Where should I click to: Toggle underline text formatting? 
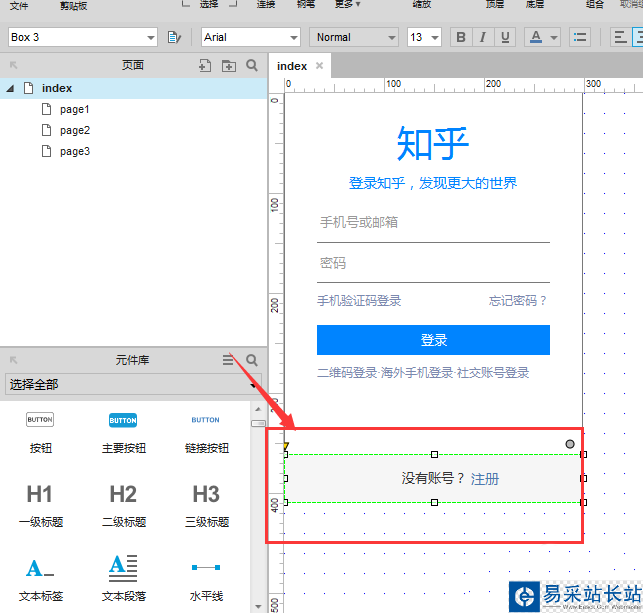click(505, 37)
